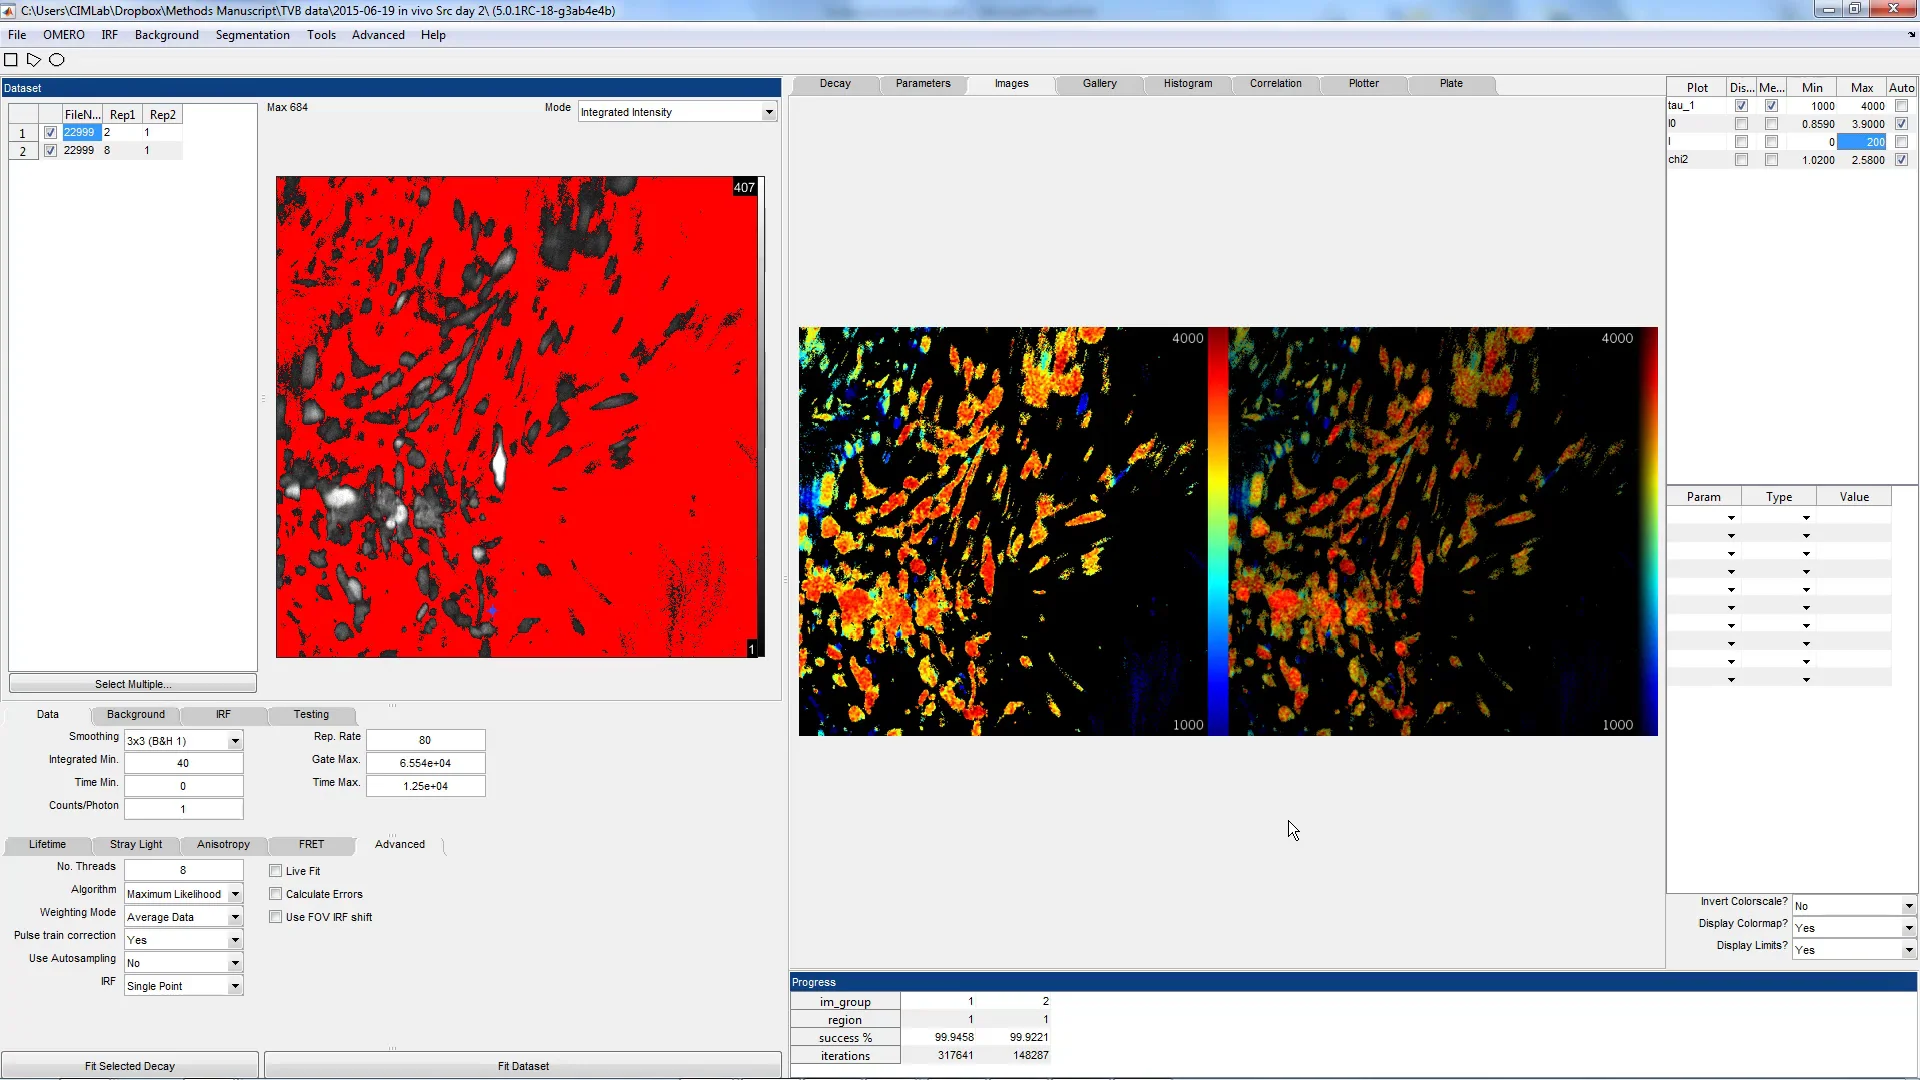Switch to the FRET tab
Viewport: 1920px width, 1080px height.
(310, 845)
